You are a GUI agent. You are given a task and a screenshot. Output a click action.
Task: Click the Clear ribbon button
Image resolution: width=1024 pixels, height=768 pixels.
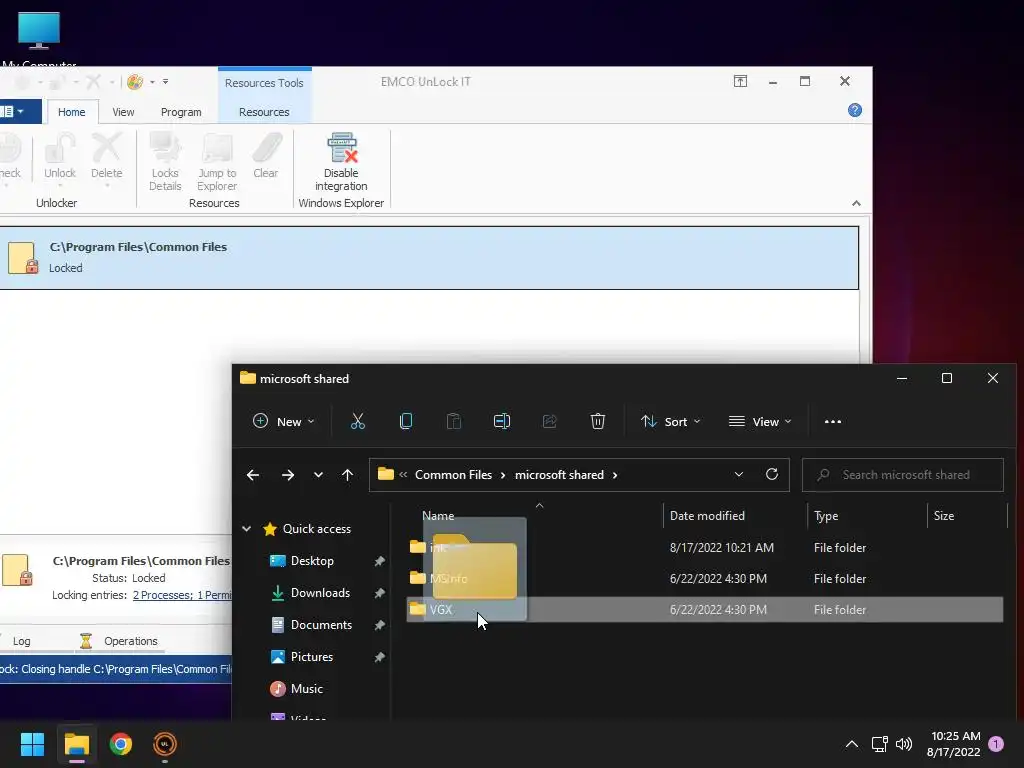[266, 157]
